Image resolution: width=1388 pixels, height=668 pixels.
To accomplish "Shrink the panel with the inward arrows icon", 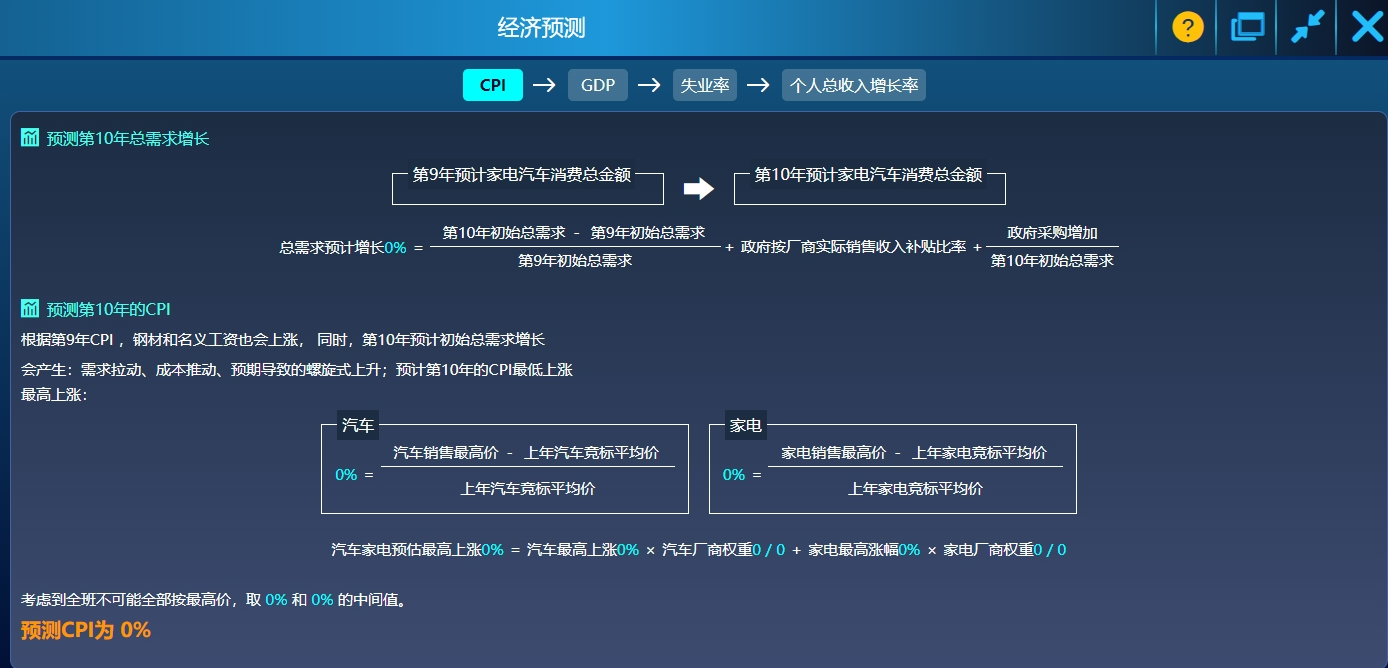I will tap(1307, 27).
